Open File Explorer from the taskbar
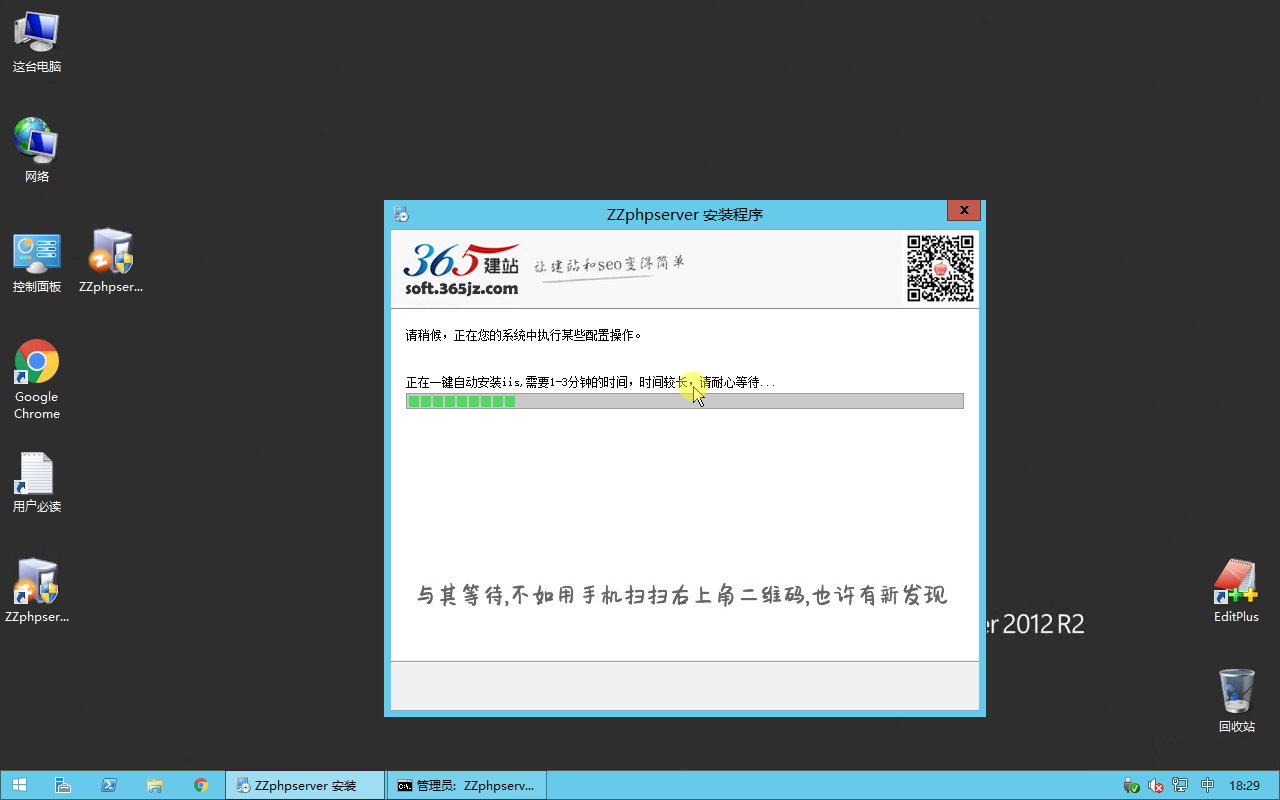The width and height of the screenshot is (1280, 800). tap(155, 785)
